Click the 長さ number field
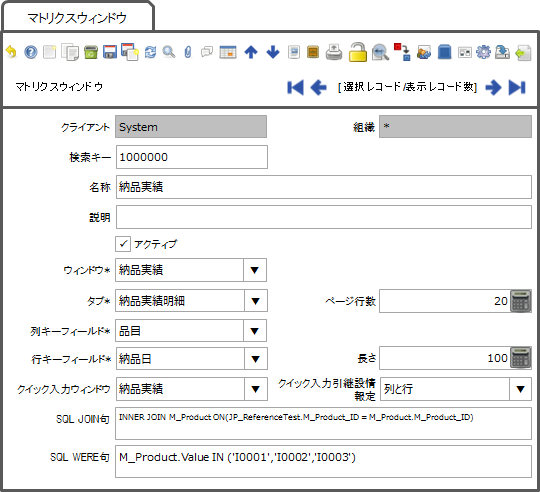This screenshot has width=540, height=492. coord(445,358)
